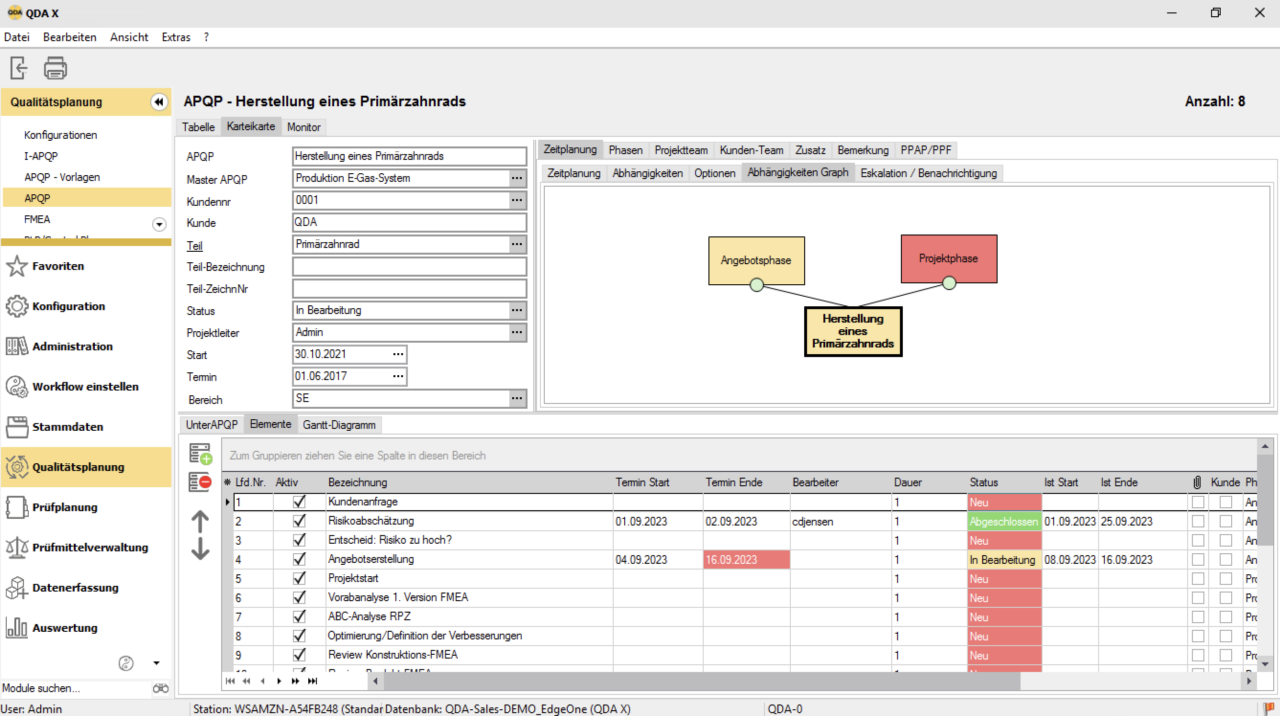Toggle the Aktiv checkbox for Risikoabschätzung
The width and height of the screenshot is (1280, 716).
coord(299,521)
